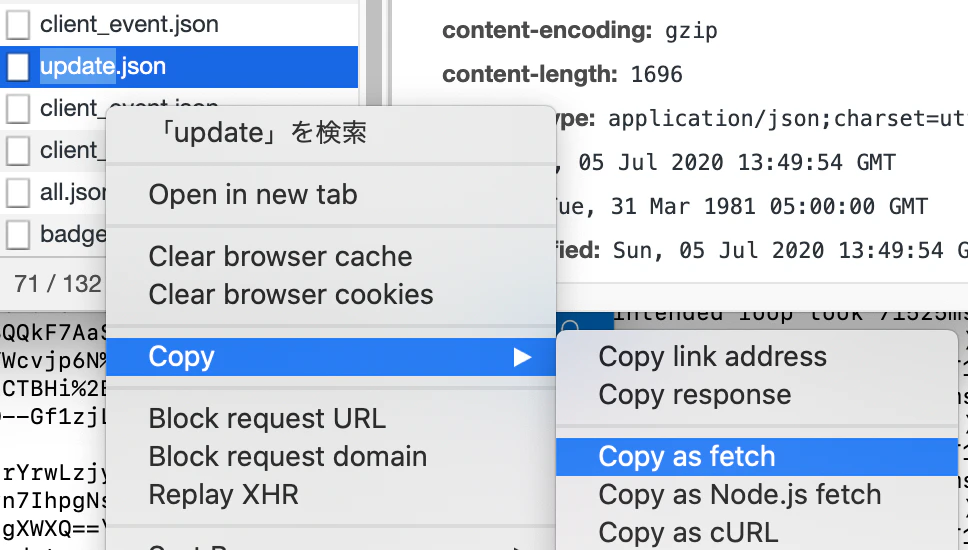Viewport: 968px width, 550px height.
Task: Choose Copy response
Action: pos(695,394)
